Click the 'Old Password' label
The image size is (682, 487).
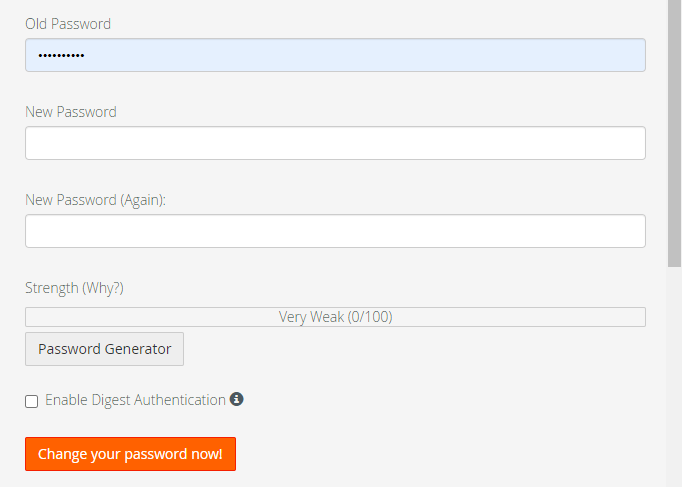point(68,24)
